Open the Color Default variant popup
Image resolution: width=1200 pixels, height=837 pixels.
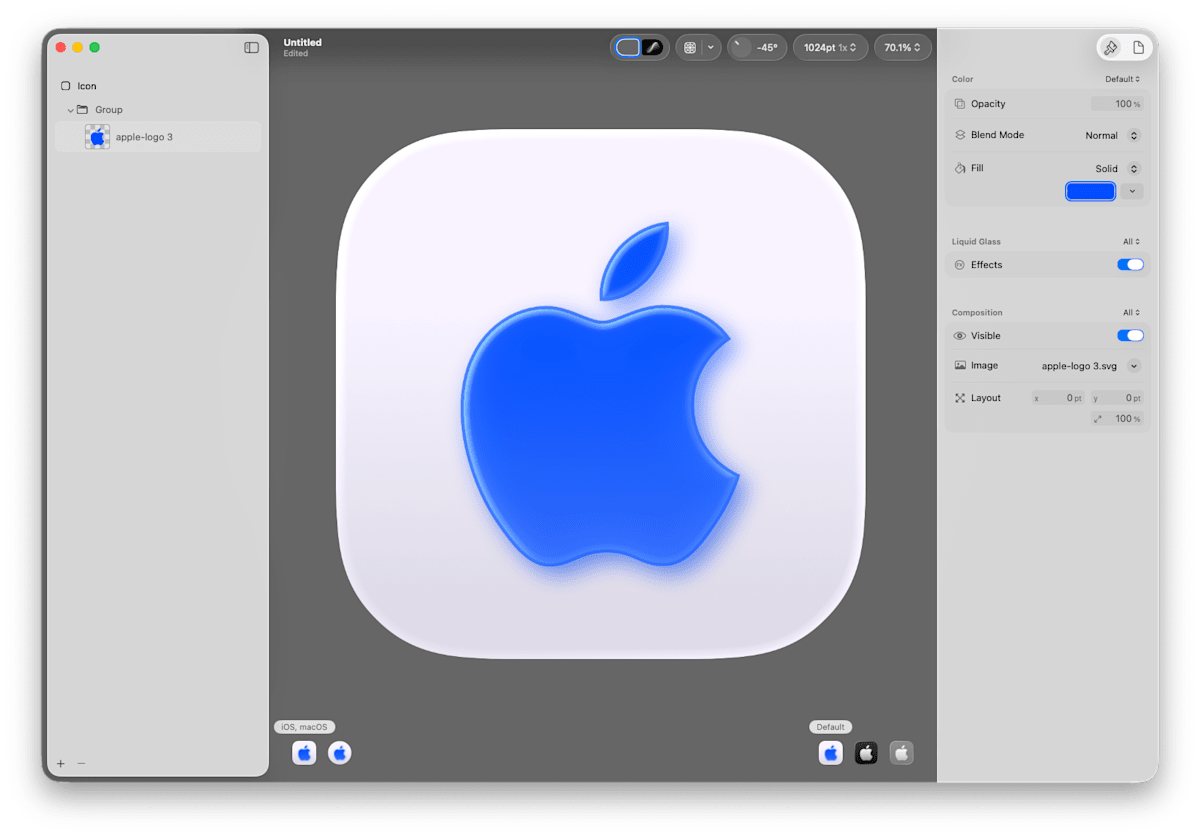point(1122,79)
